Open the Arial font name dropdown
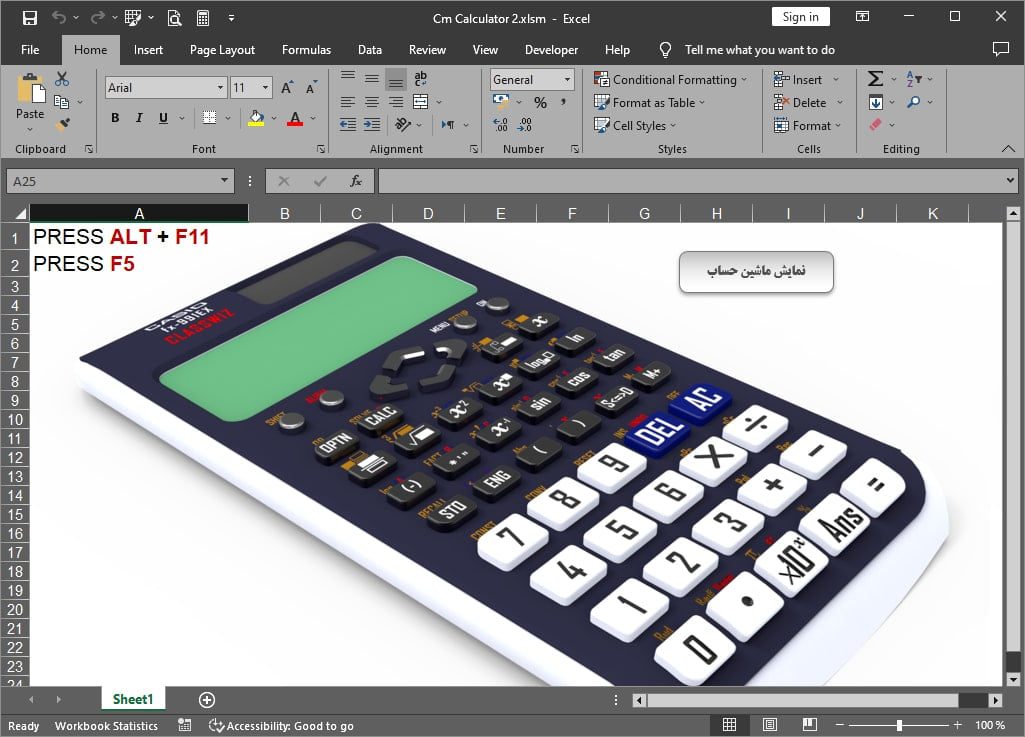The height and width of the screenshot is (737, 1025). (x=220, y=88)
